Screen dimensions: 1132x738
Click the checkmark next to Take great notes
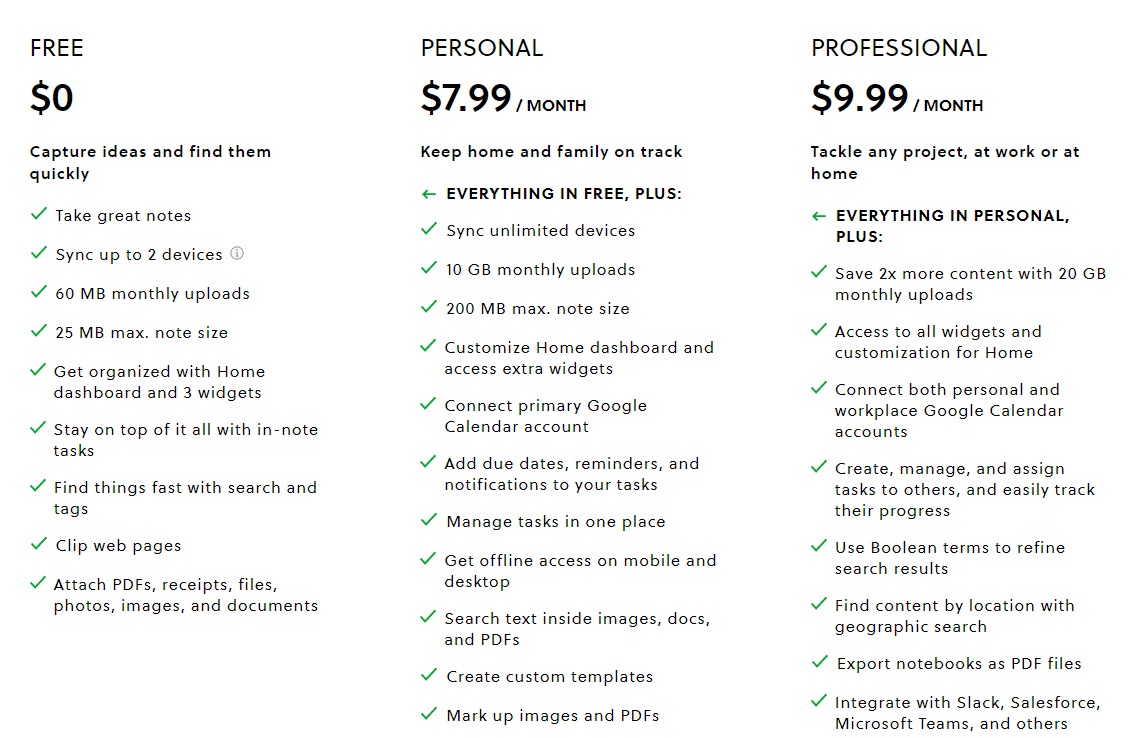[x=39, y=214]
